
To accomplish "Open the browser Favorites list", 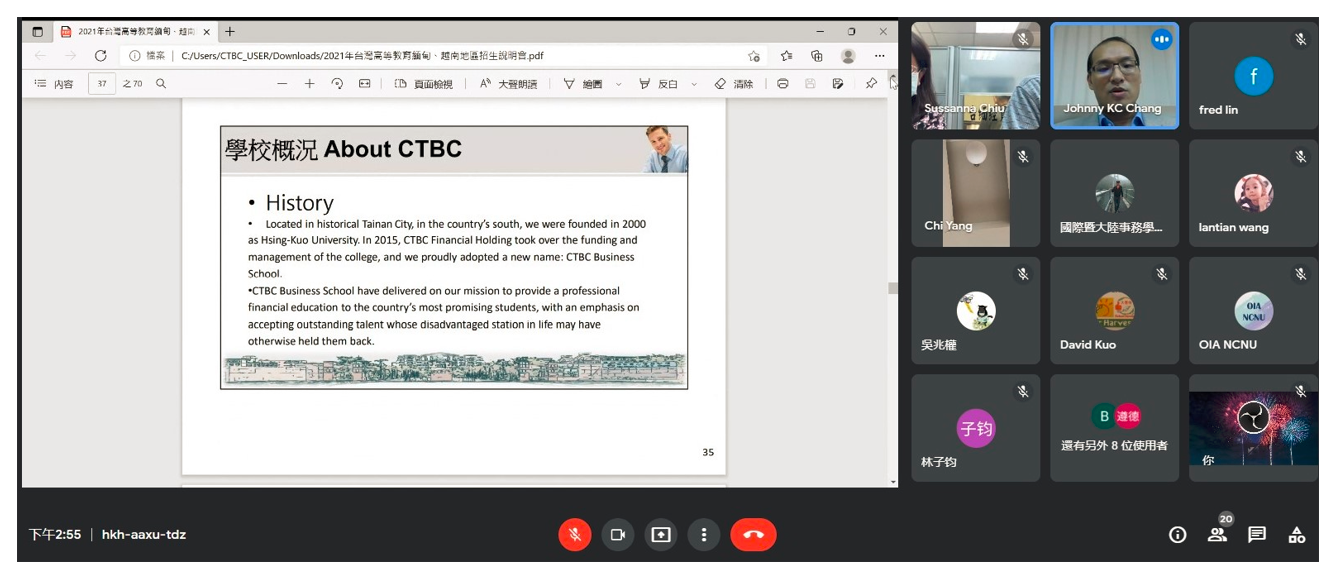I will coord(787,56).
